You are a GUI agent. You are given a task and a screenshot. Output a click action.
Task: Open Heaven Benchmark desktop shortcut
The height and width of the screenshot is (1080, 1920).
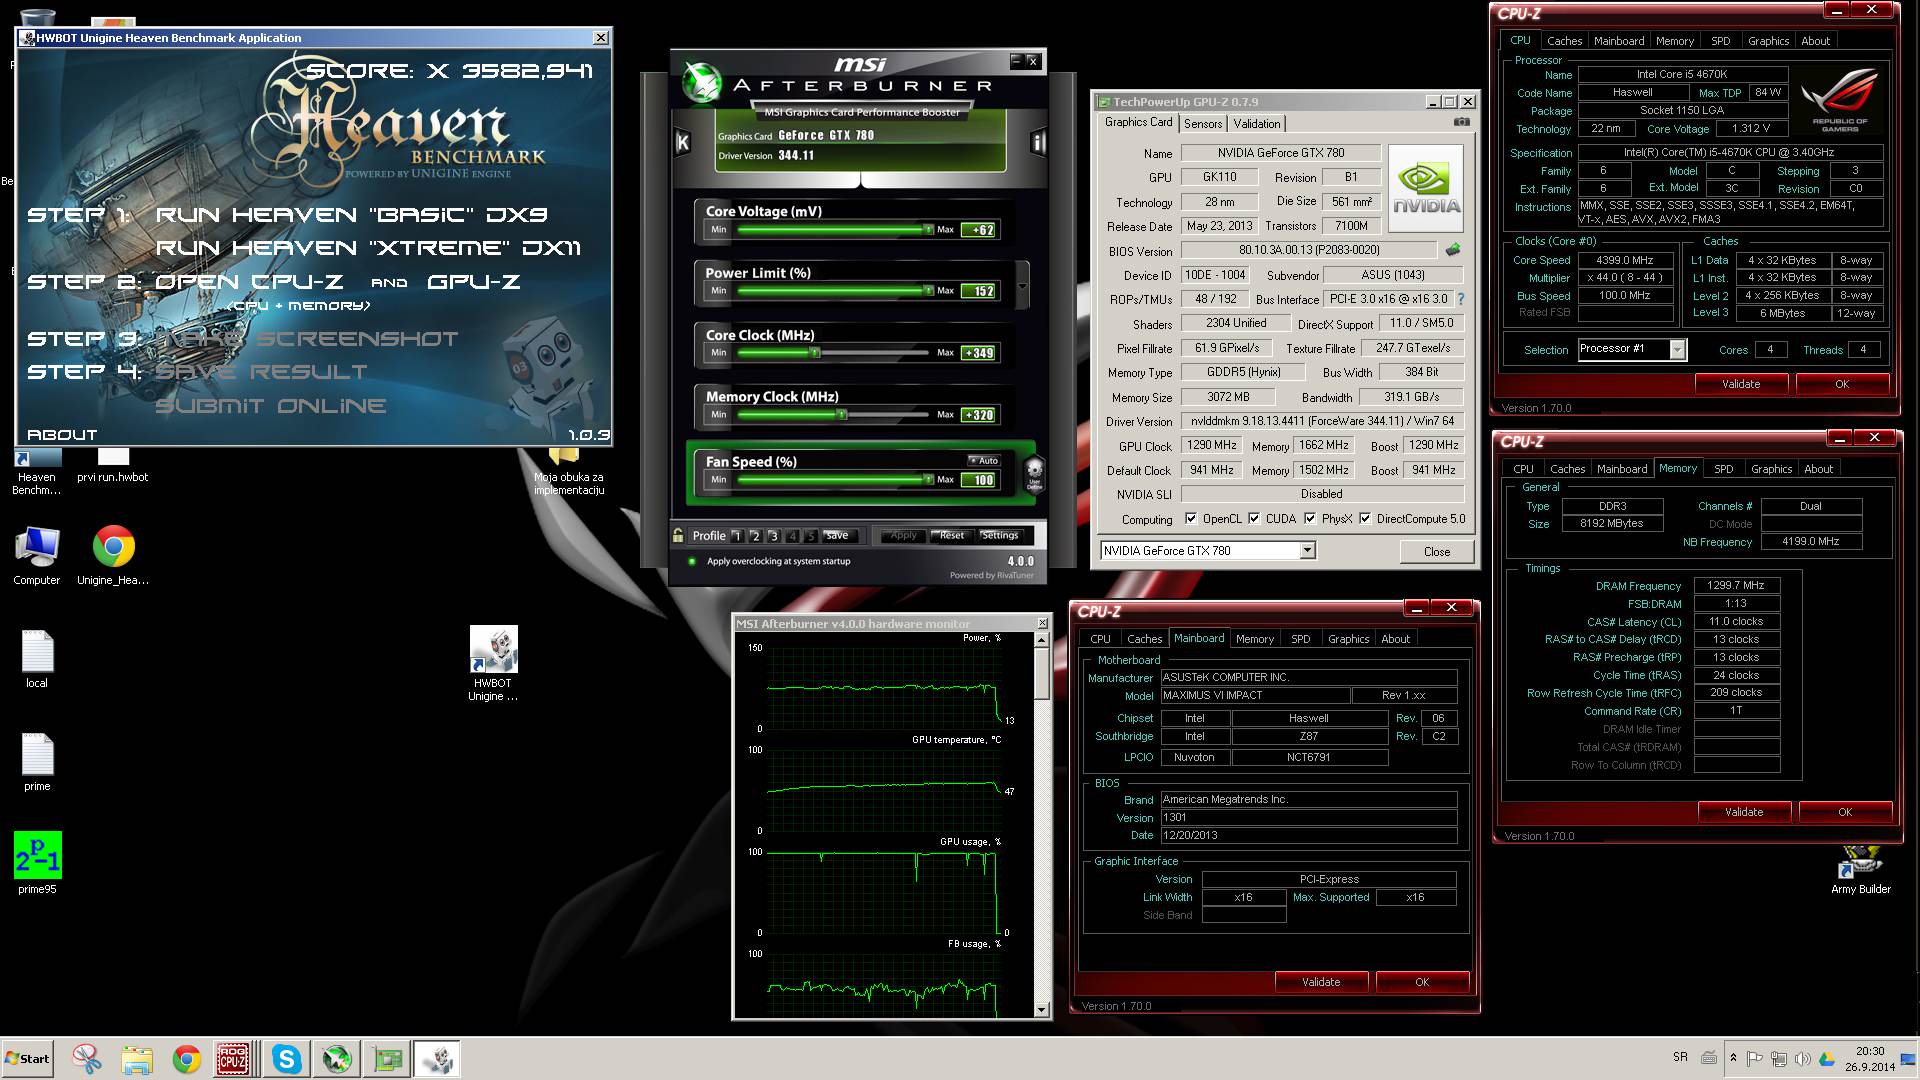[37, 471]
